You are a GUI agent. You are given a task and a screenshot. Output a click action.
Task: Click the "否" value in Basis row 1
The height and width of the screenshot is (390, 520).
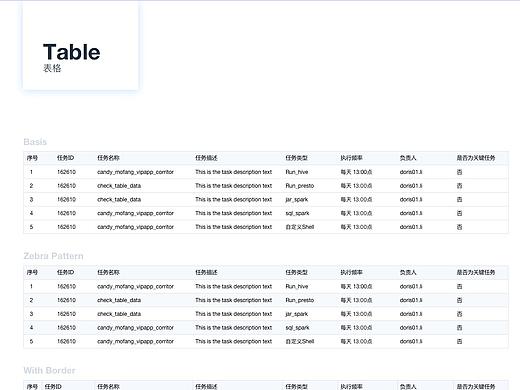point(459,172)
